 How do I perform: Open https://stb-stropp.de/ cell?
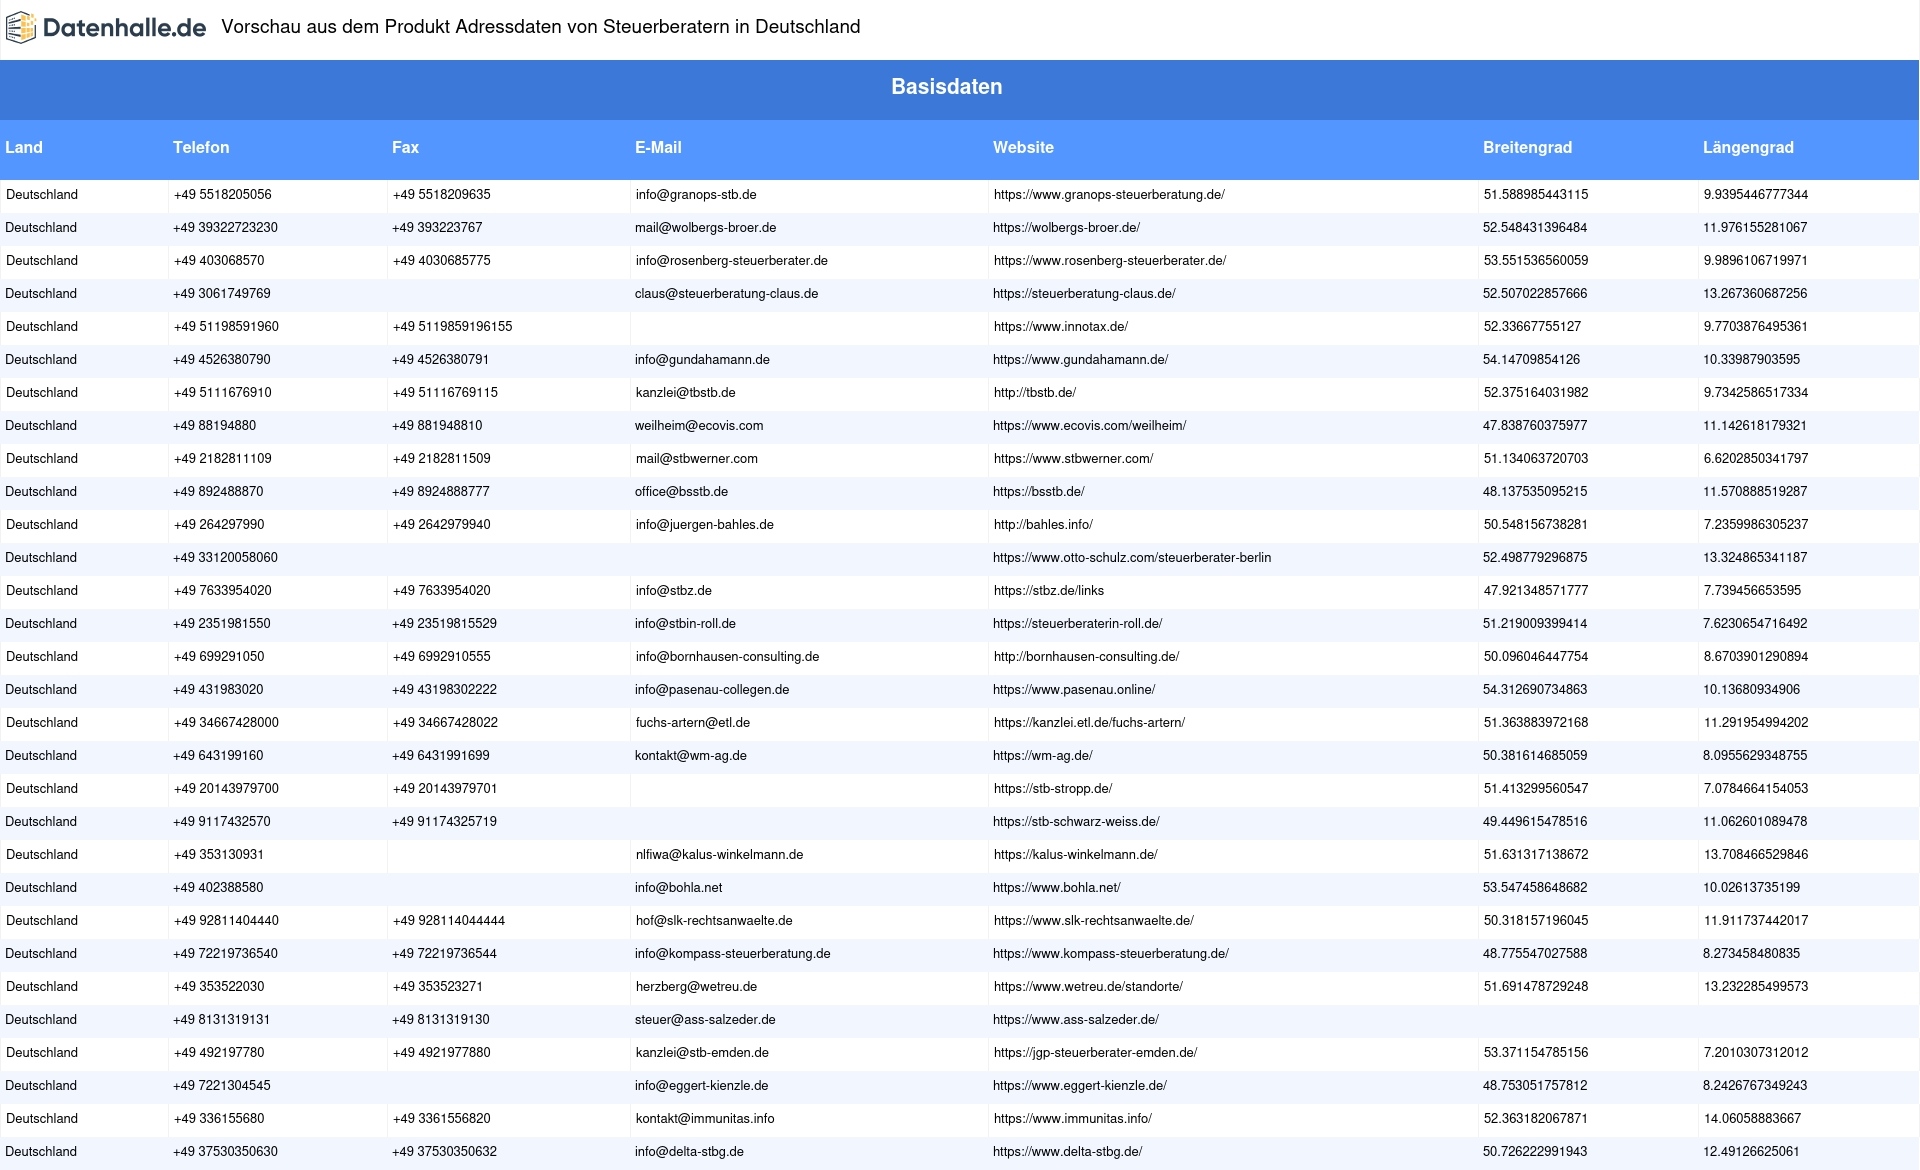tap(1053, 789)
